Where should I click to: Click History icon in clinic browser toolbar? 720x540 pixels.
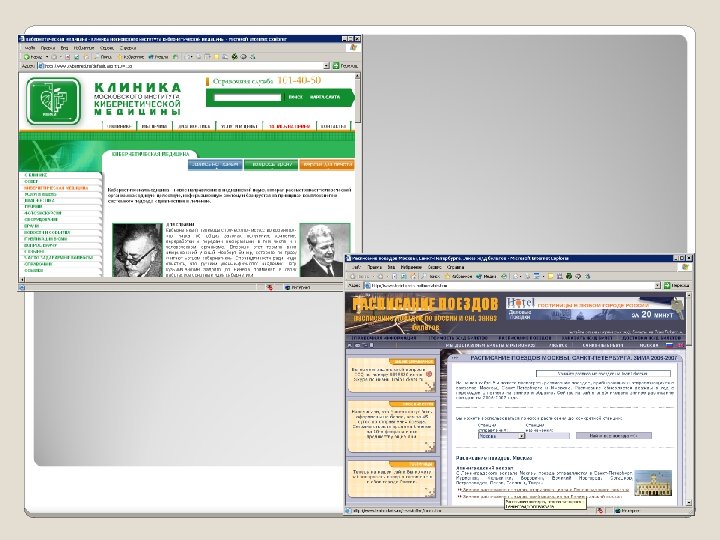point(175,57)
